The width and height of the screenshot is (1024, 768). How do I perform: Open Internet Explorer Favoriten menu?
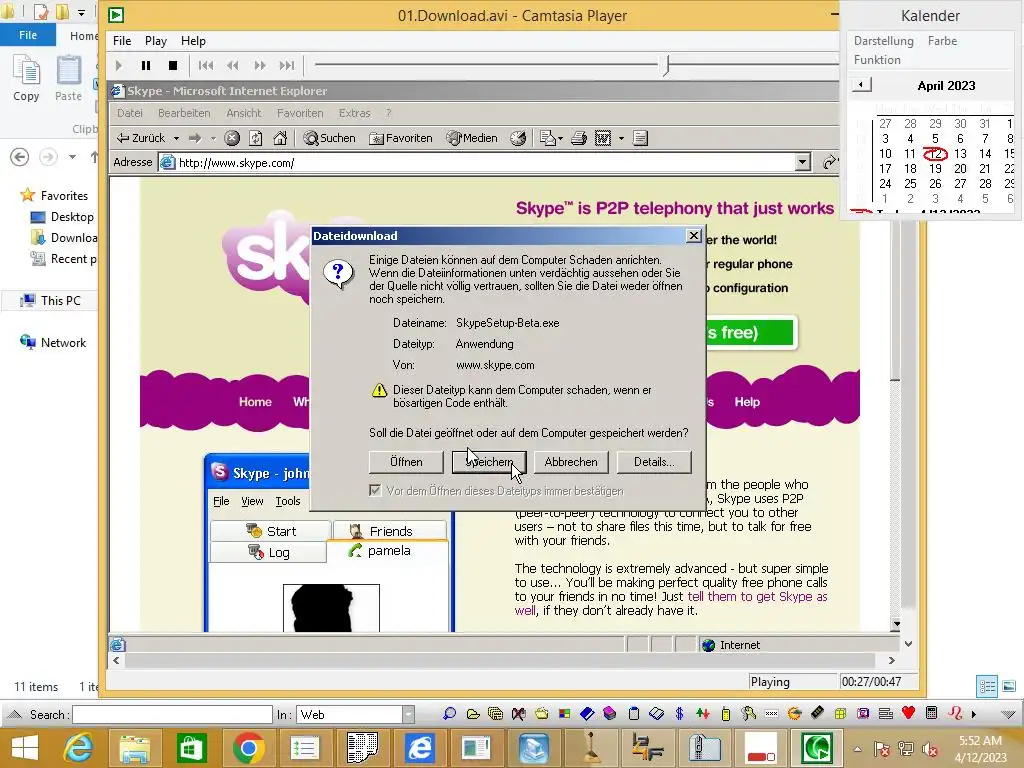[x=300, y=113]
